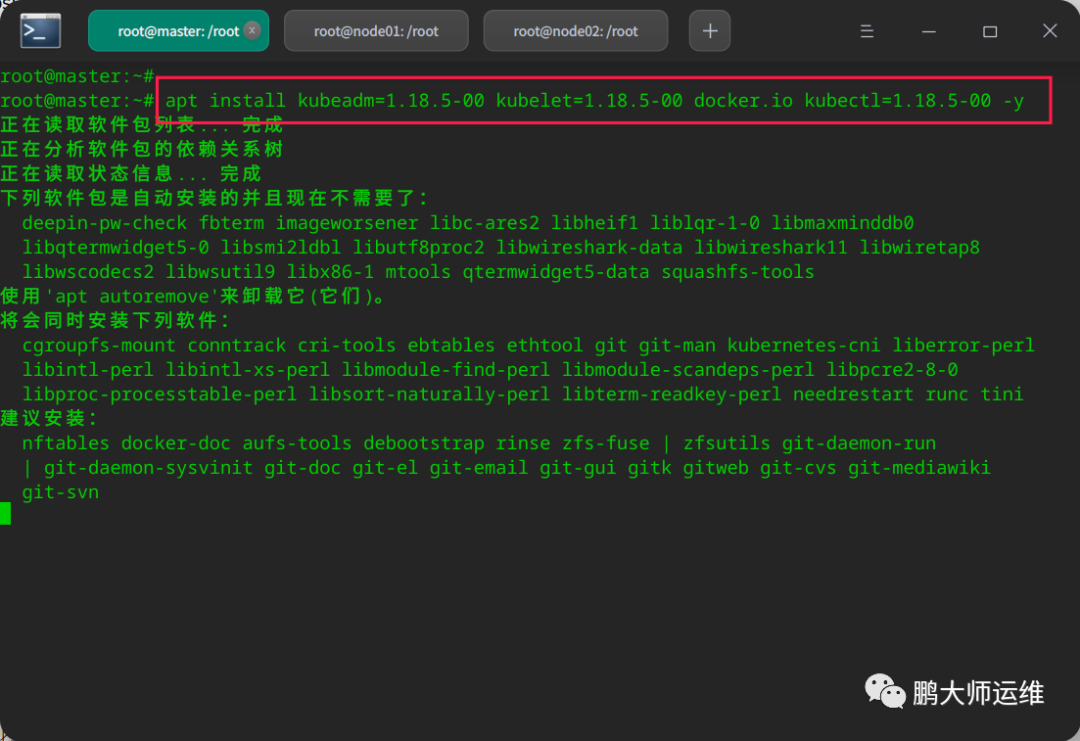Click the 'needrestart' package name

click(x=853, y=394)
